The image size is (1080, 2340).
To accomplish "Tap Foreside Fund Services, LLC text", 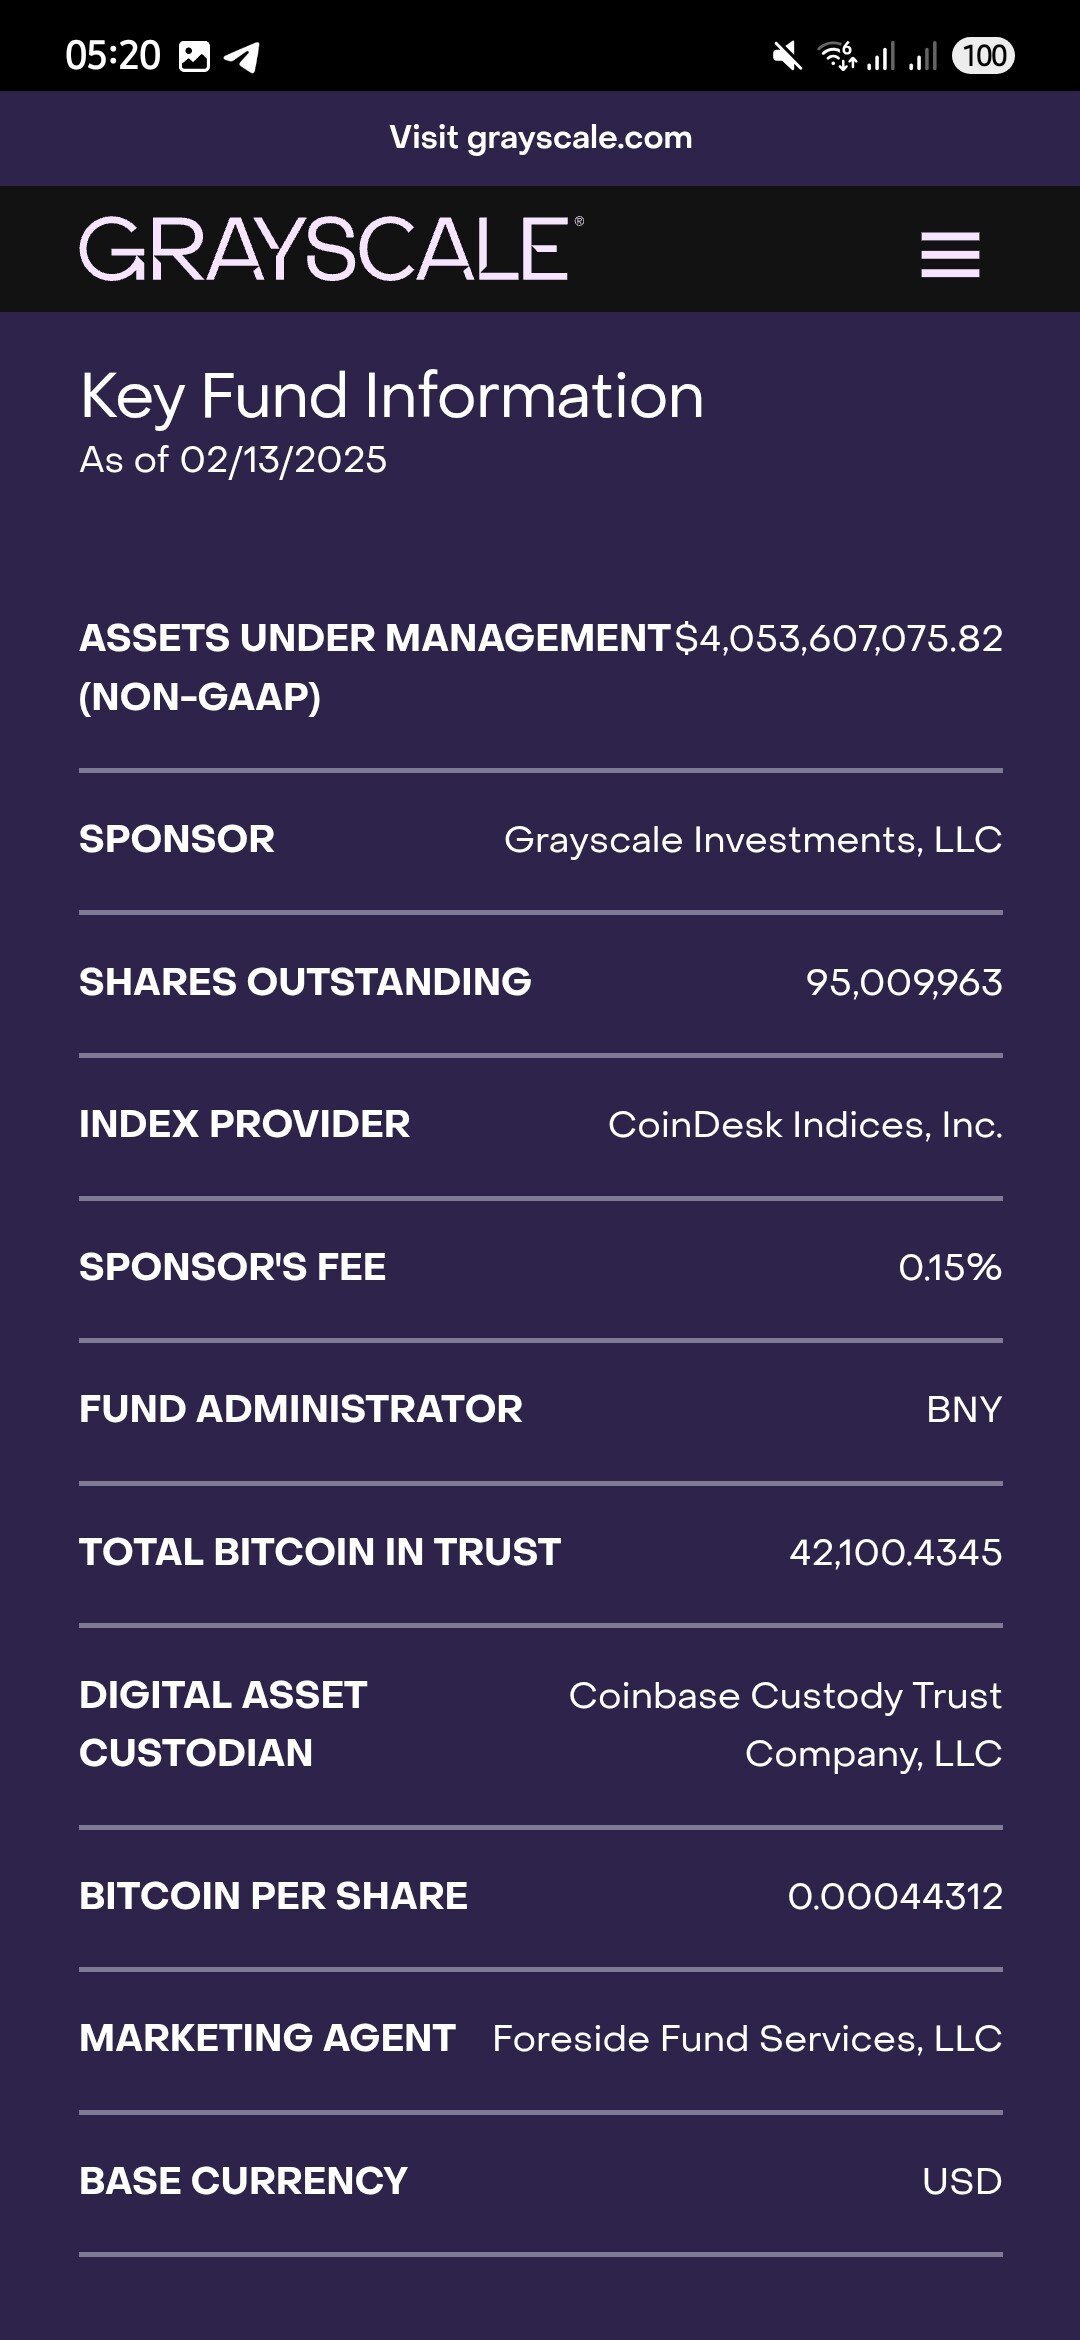I will 747,2039.
